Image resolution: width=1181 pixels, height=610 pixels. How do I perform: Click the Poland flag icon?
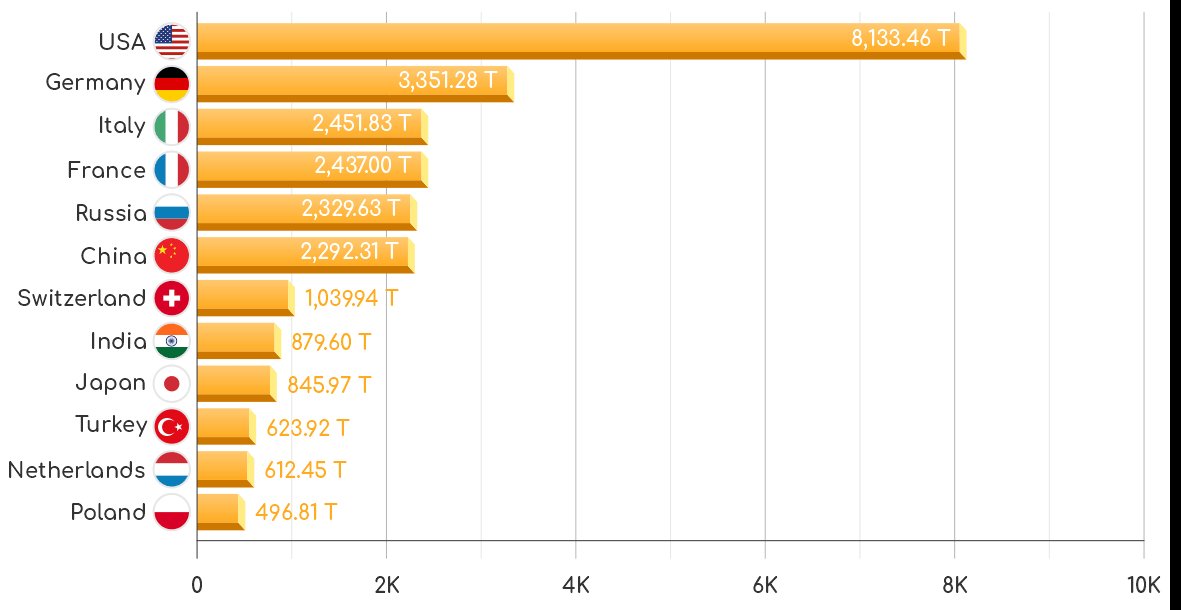tap(172, 512)
